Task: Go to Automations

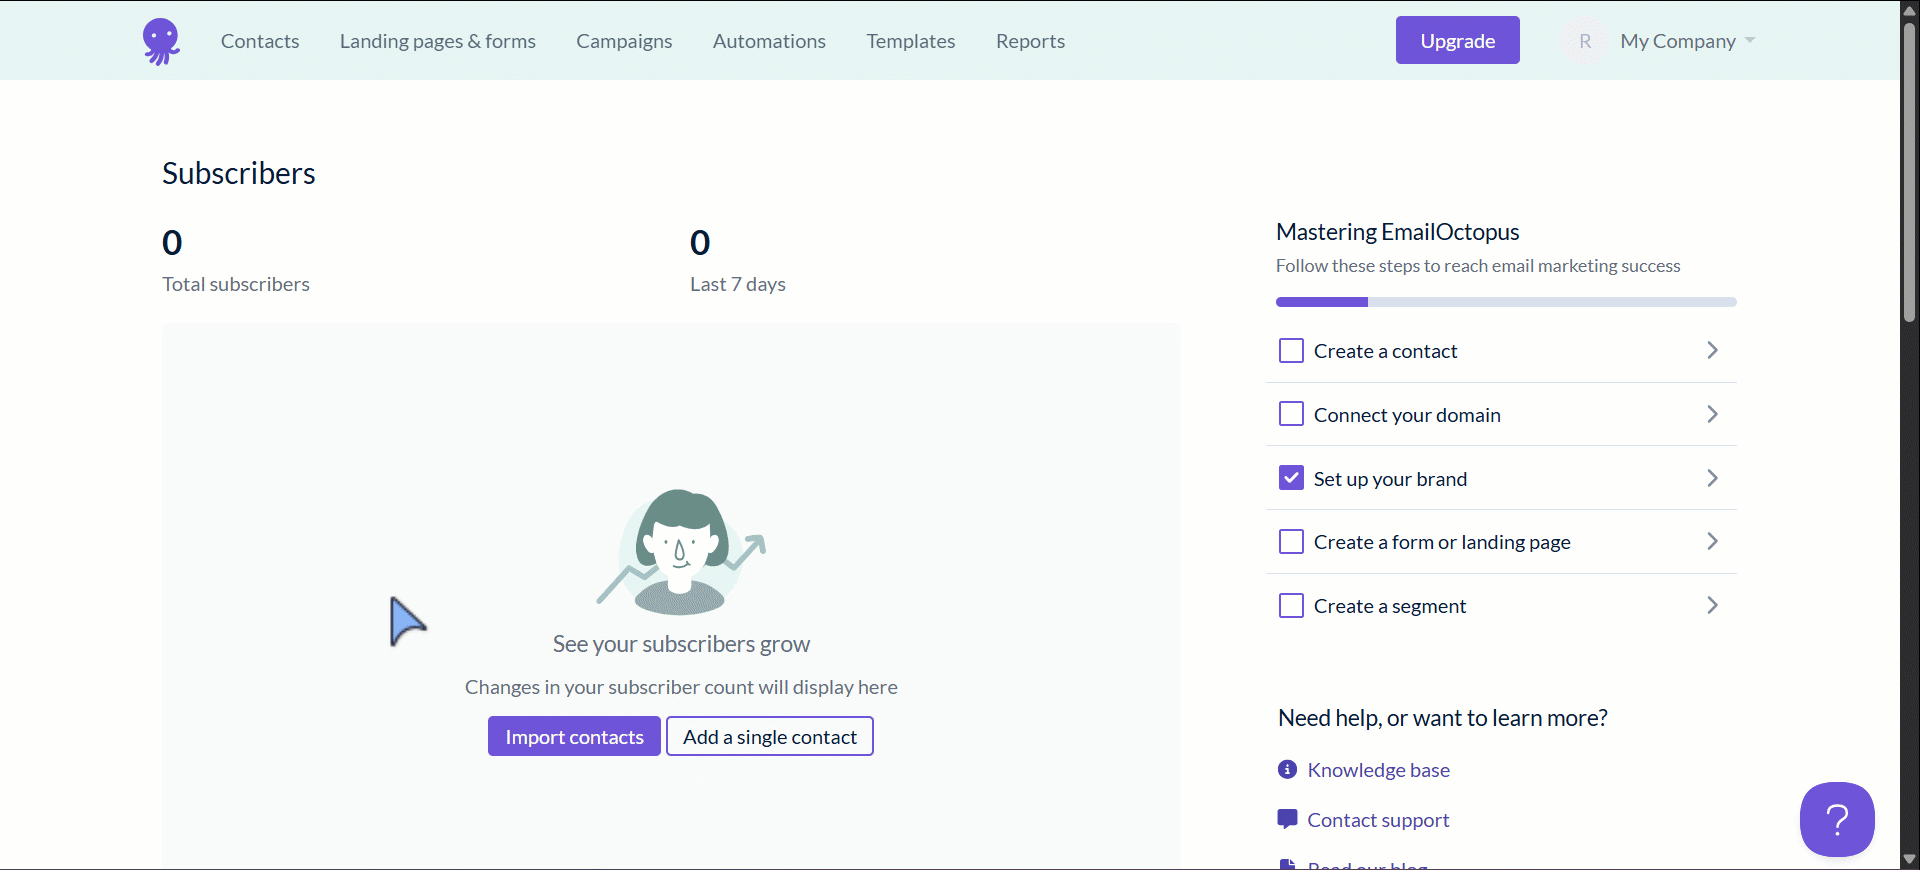Action: pos(769,41)
